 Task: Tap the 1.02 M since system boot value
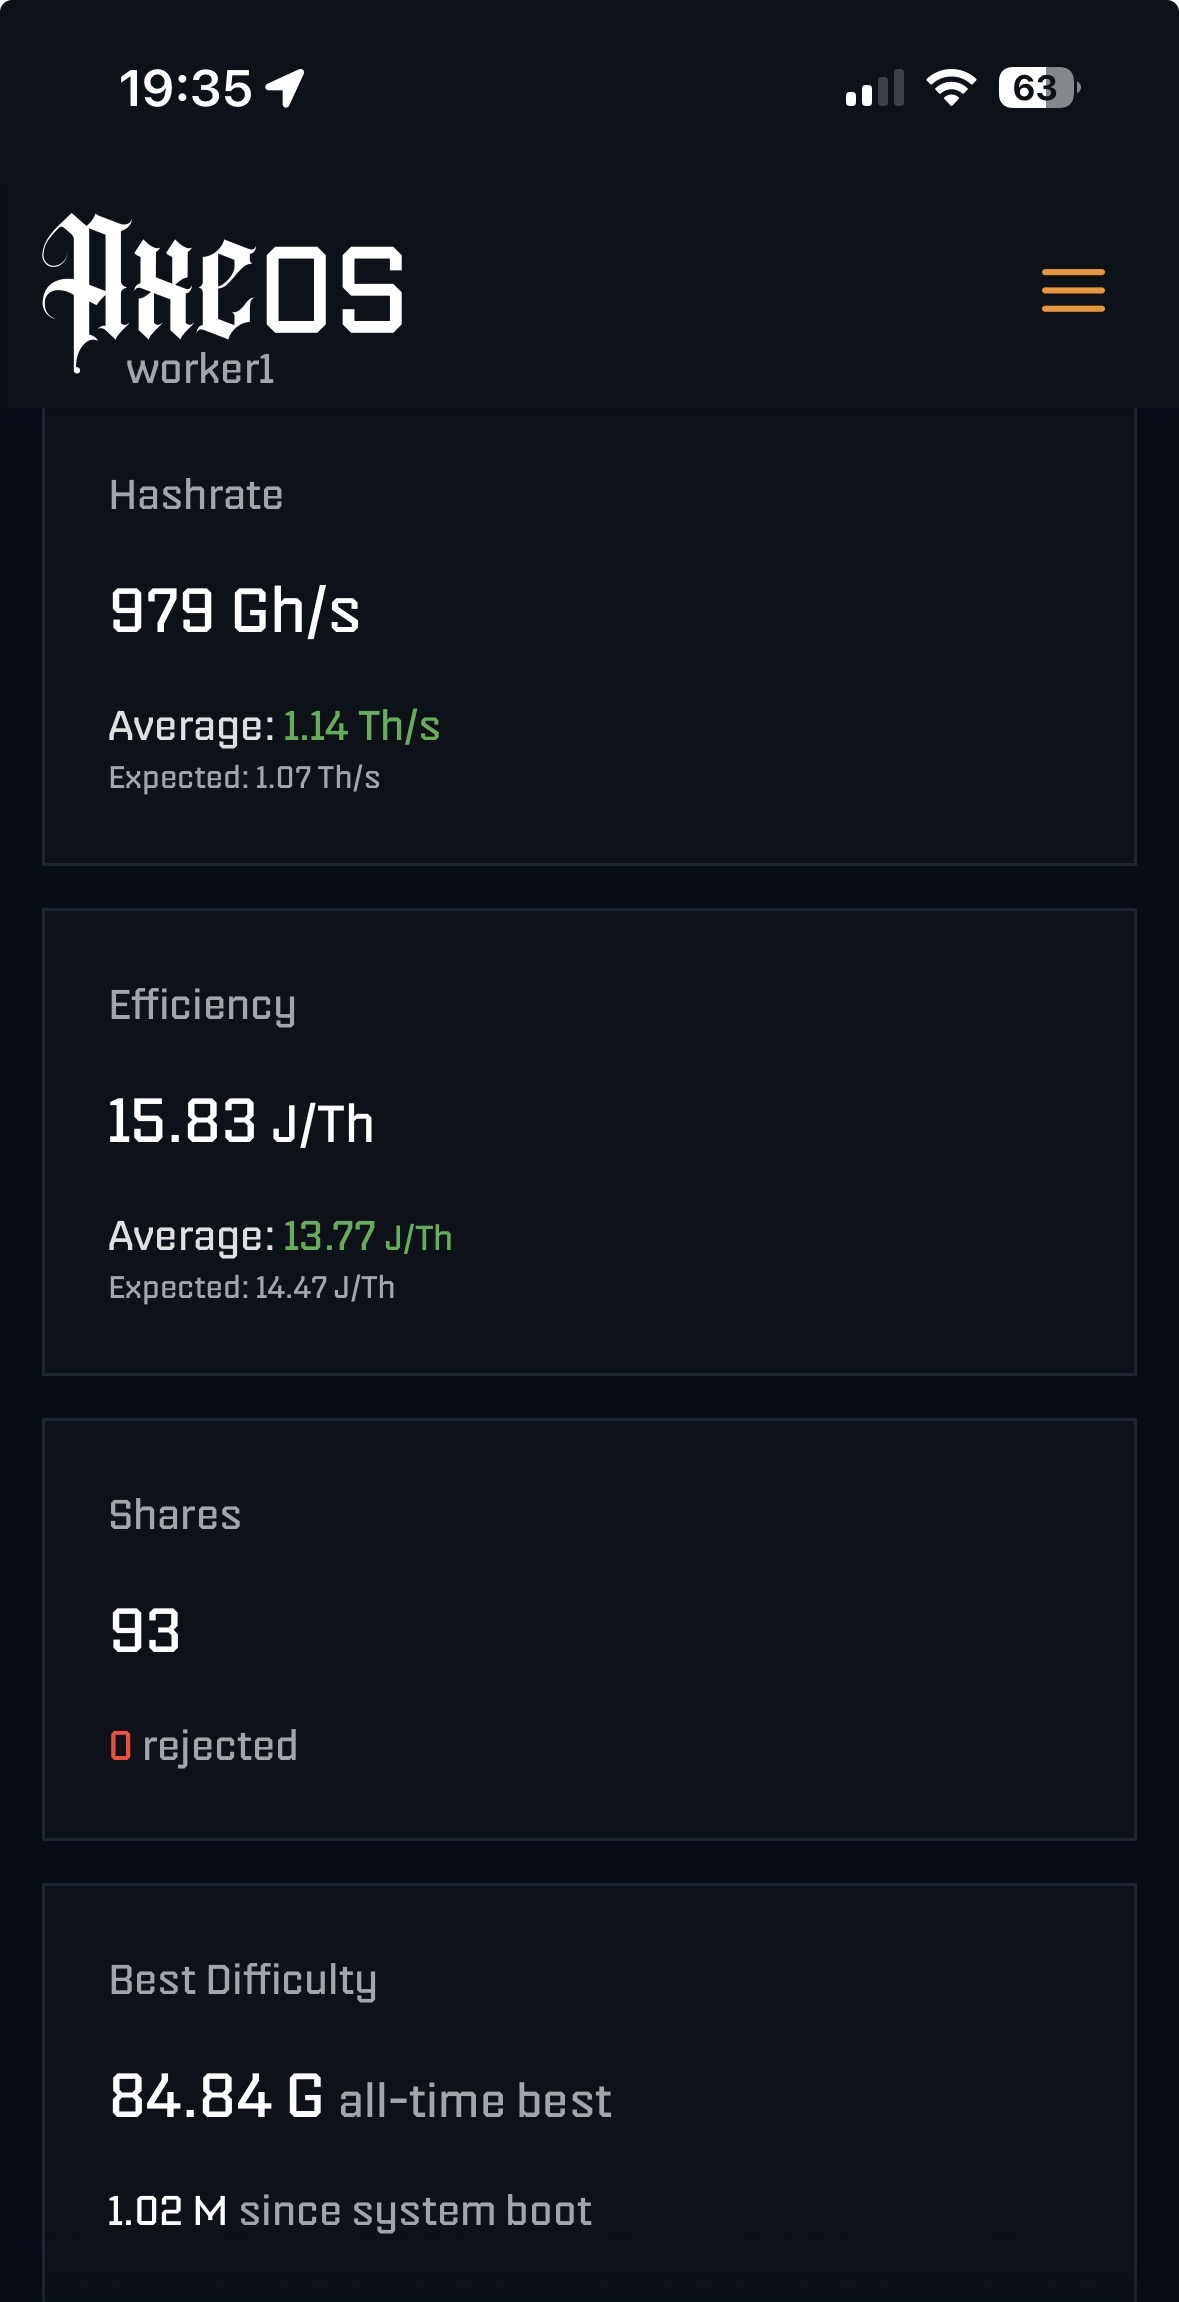168,2211
